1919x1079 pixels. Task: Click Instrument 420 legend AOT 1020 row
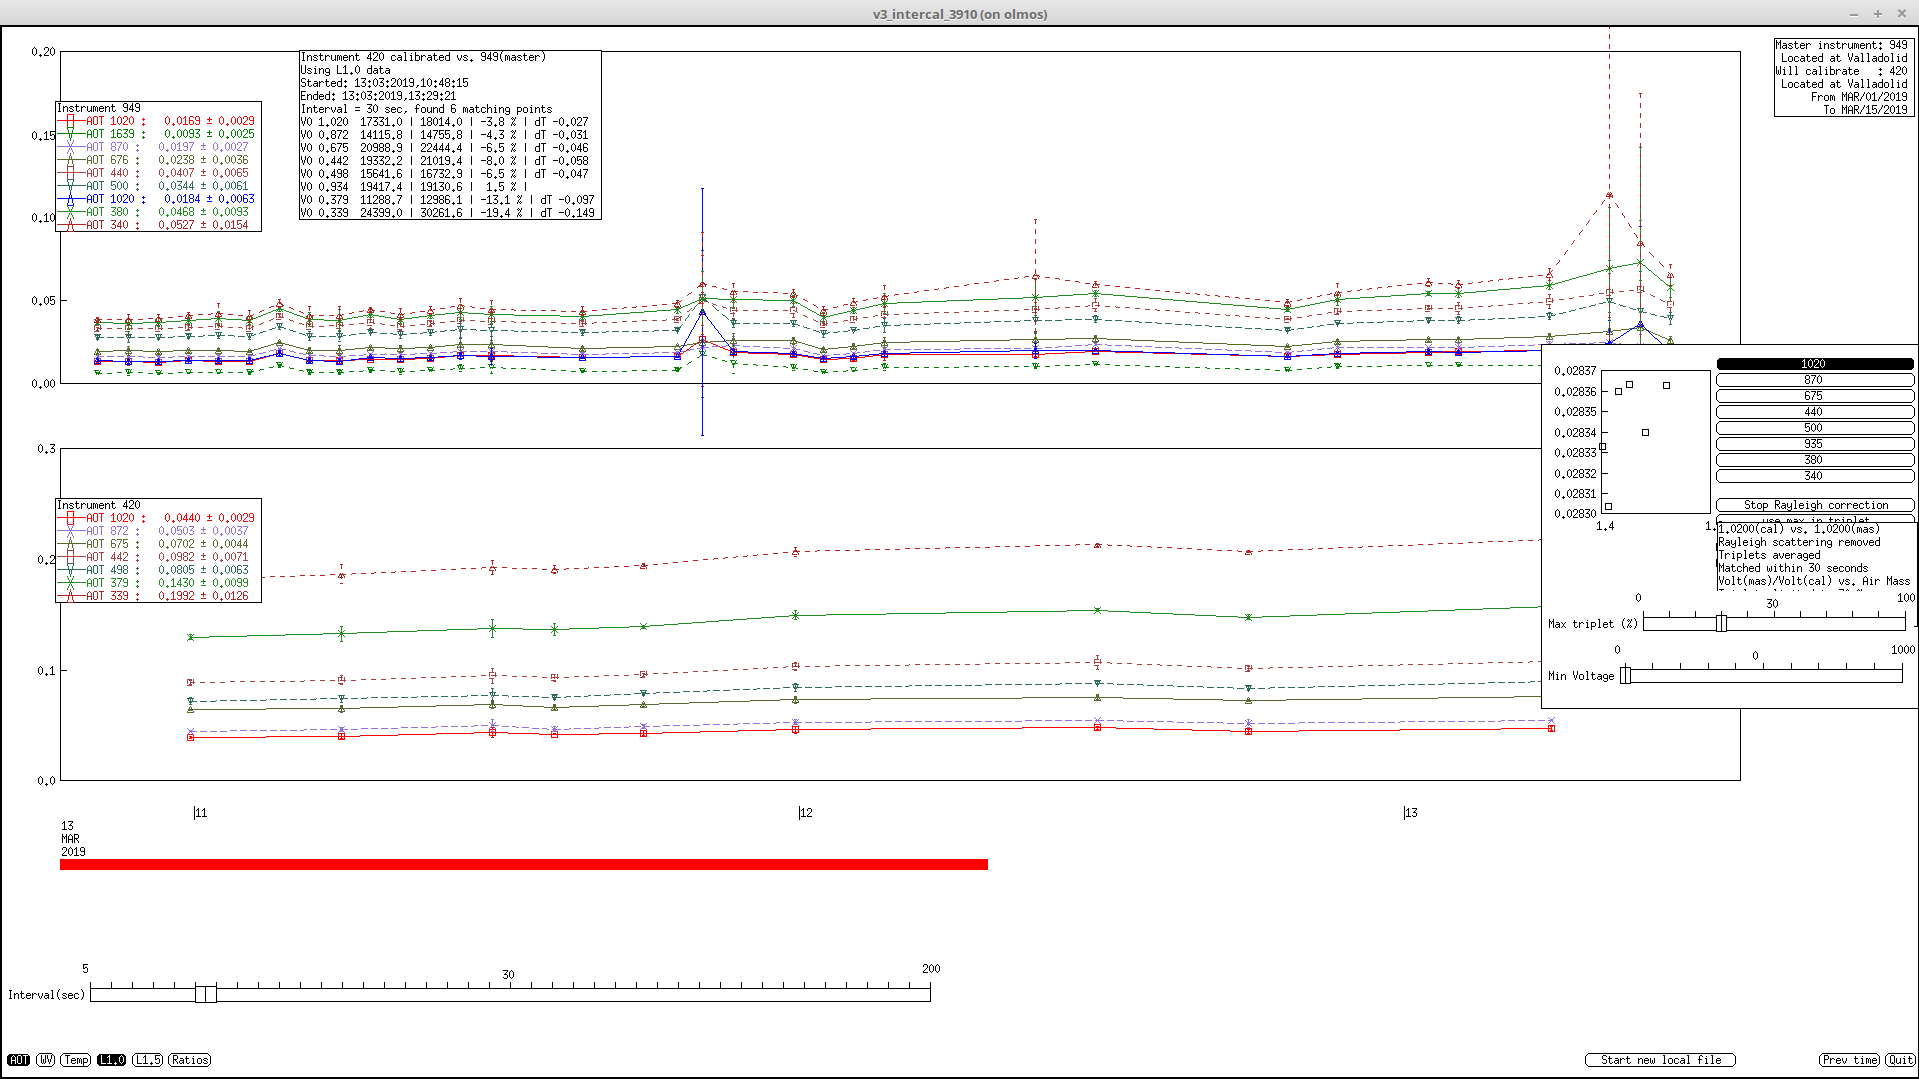tap(158, 518)
